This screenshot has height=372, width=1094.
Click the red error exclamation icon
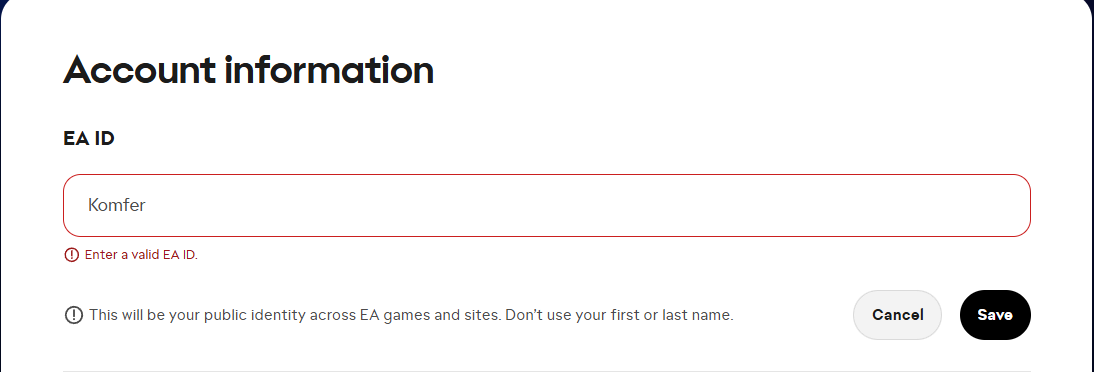(x=71, y=255)
